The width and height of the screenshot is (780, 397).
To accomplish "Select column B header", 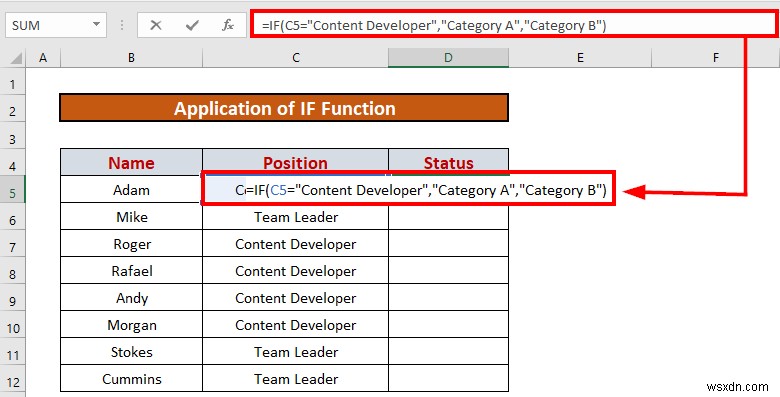I will [131, 58].
